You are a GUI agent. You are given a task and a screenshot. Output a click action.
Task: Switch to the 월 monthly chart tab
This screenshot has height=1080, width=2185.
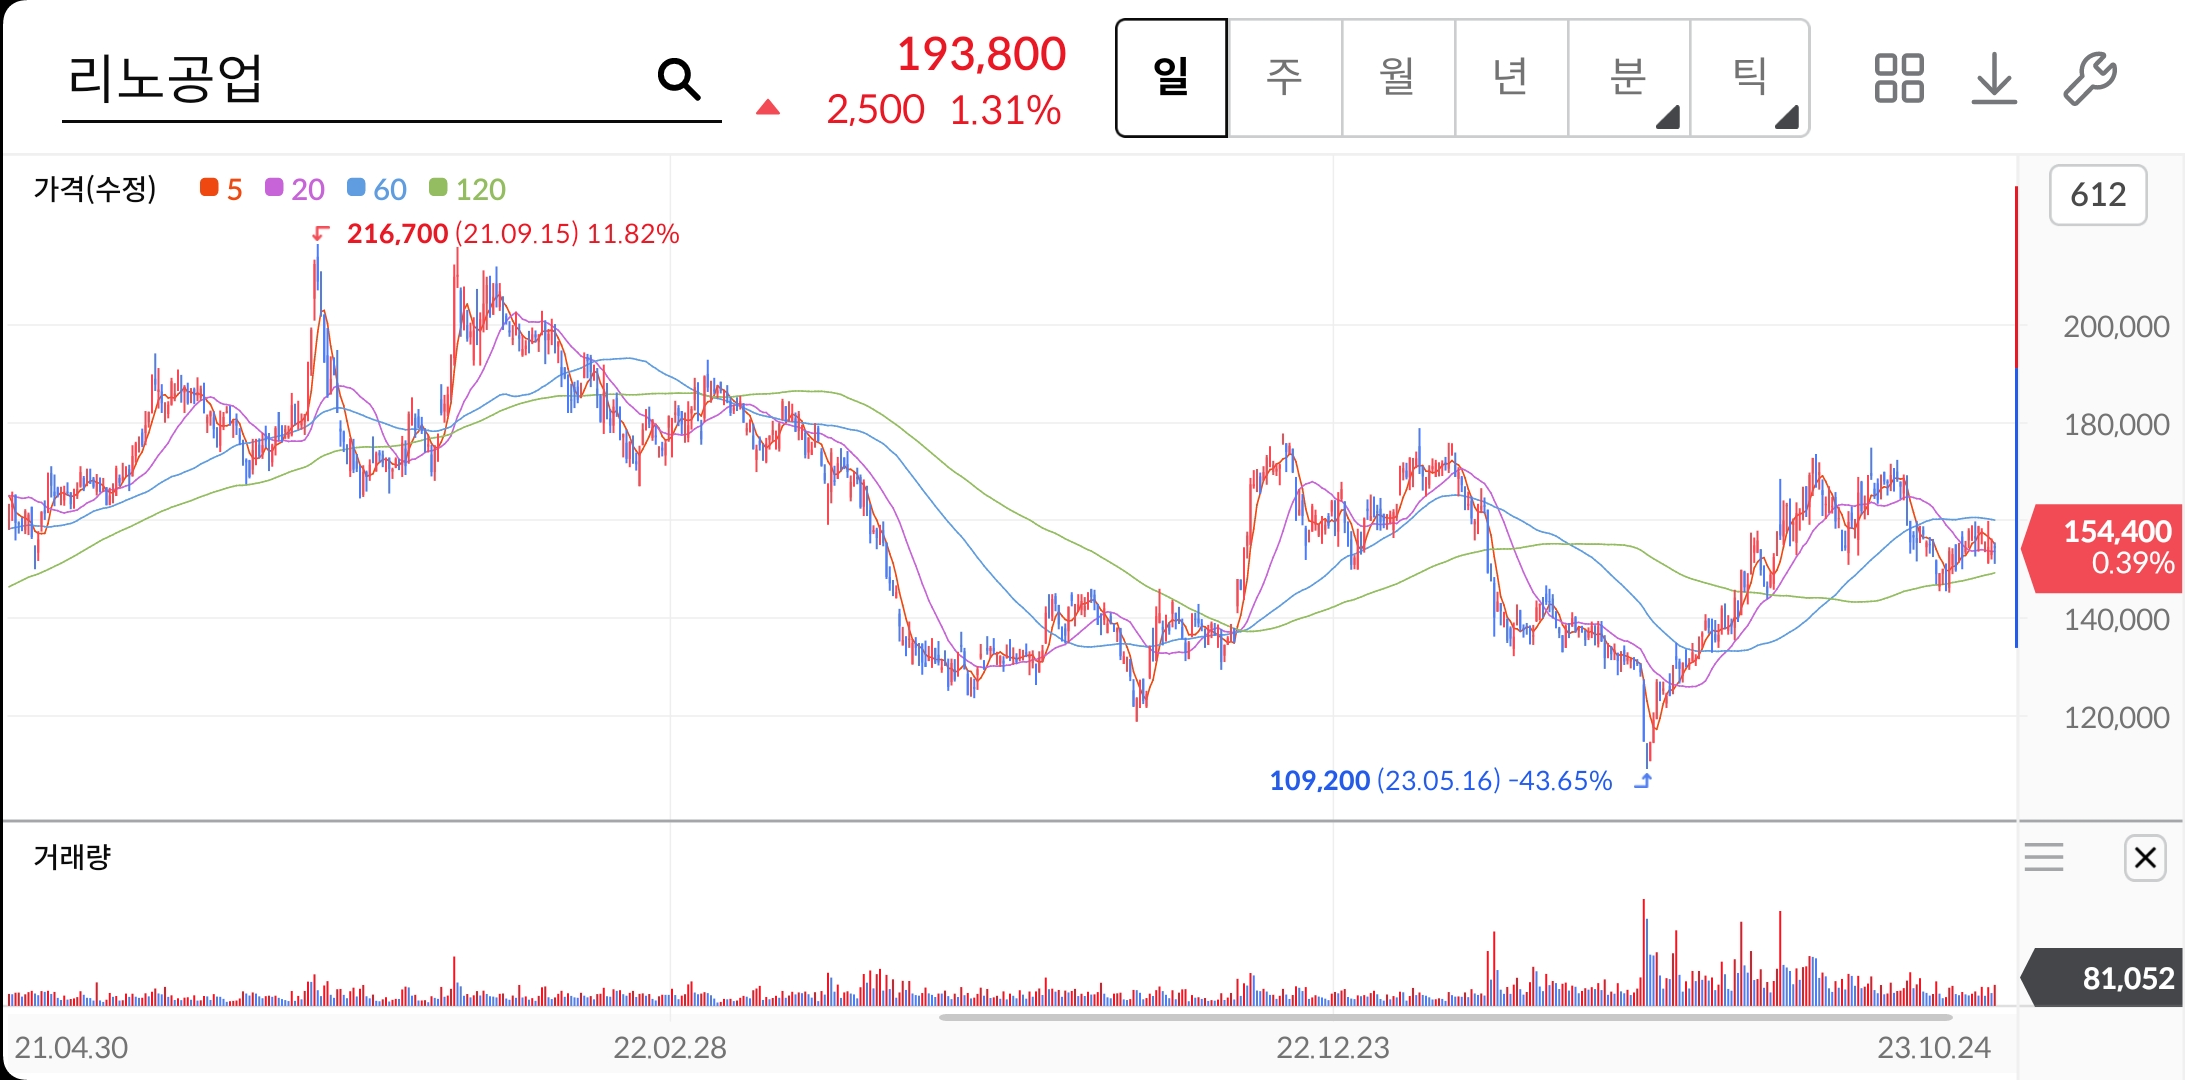tap(1397, 78)
